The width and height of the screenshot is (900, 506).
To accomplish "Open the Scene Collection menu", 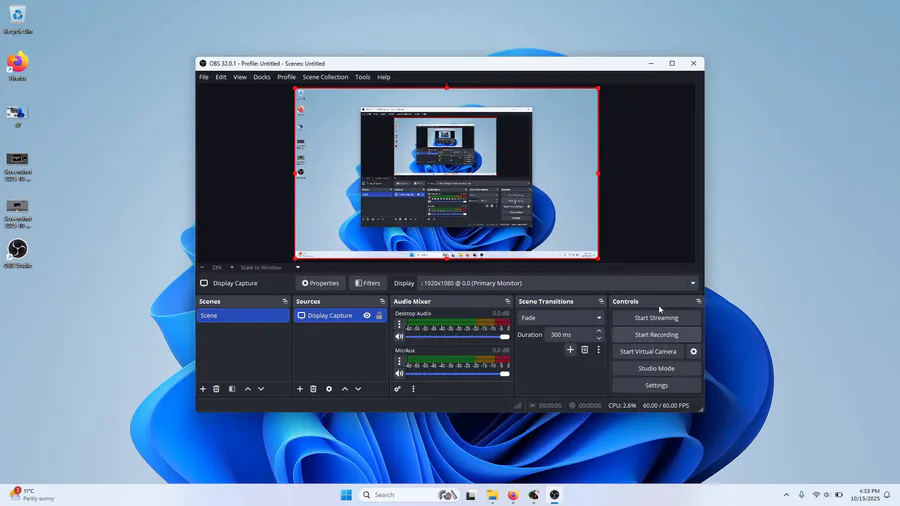I will click(x=325, y=77).
